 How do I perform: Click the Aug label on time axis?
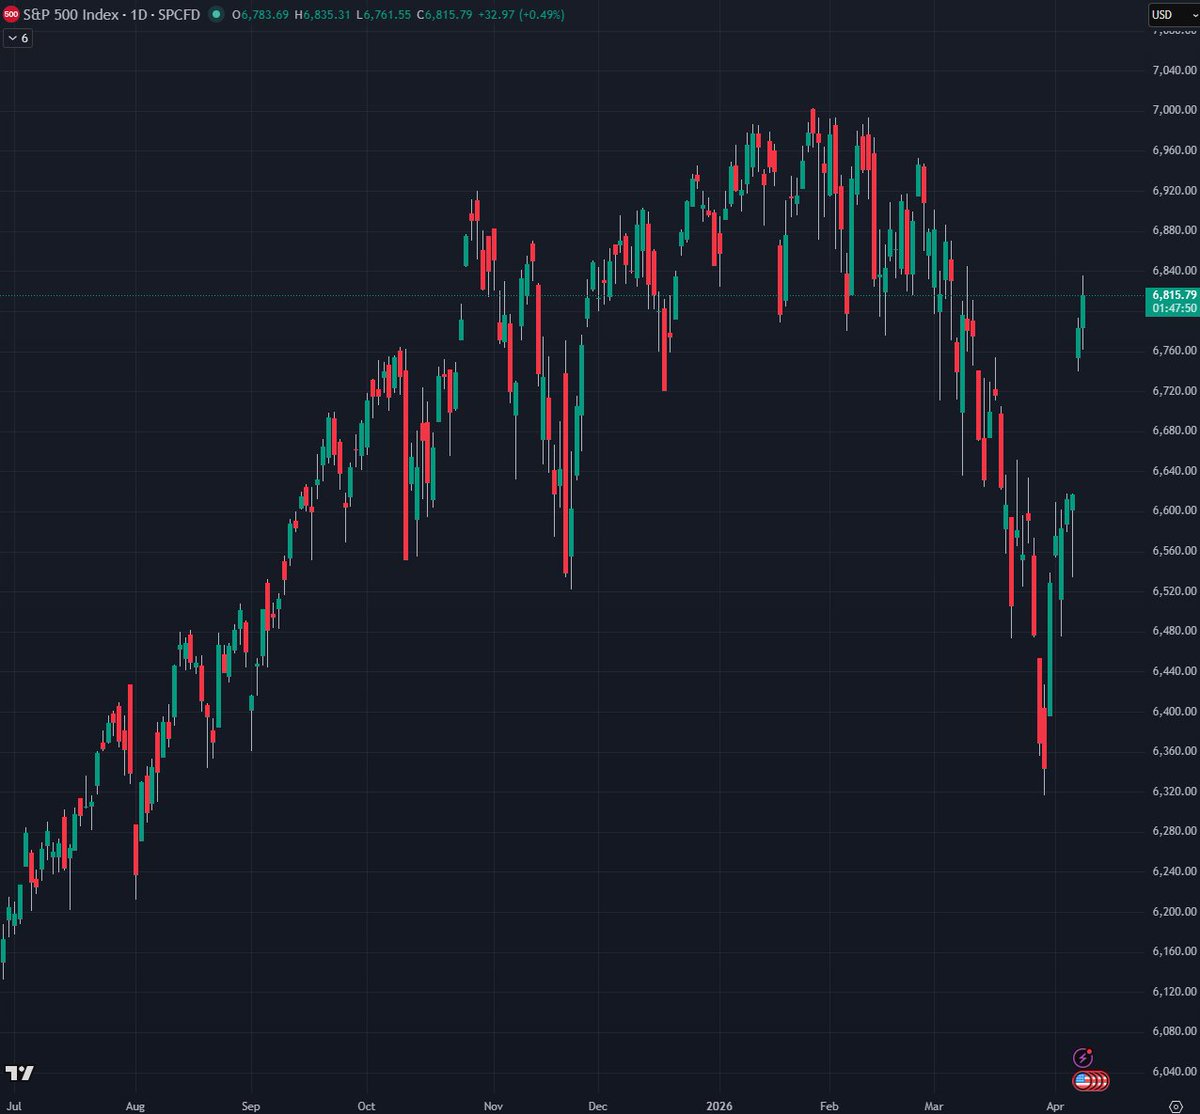(136, 1107)
